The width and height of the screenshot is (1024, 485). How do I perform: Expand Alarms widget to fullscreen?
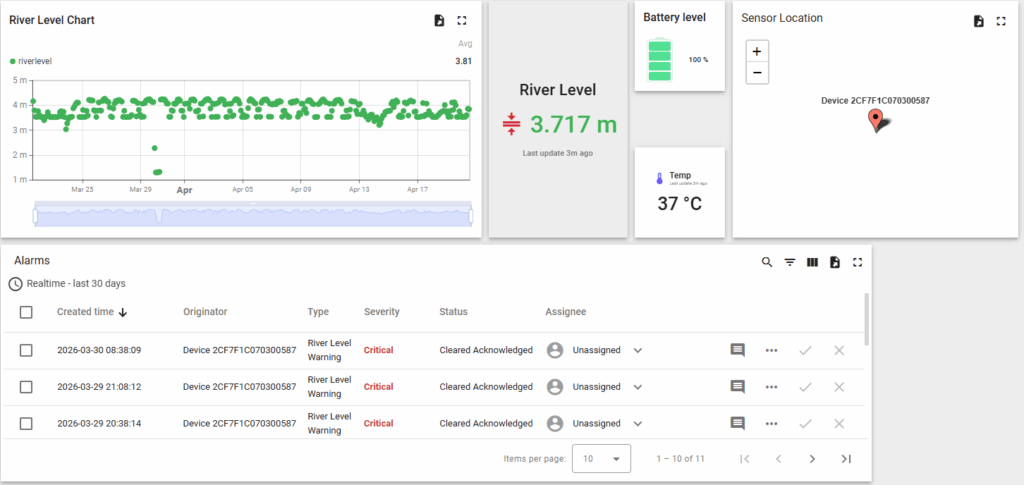[x=857, y=262]
